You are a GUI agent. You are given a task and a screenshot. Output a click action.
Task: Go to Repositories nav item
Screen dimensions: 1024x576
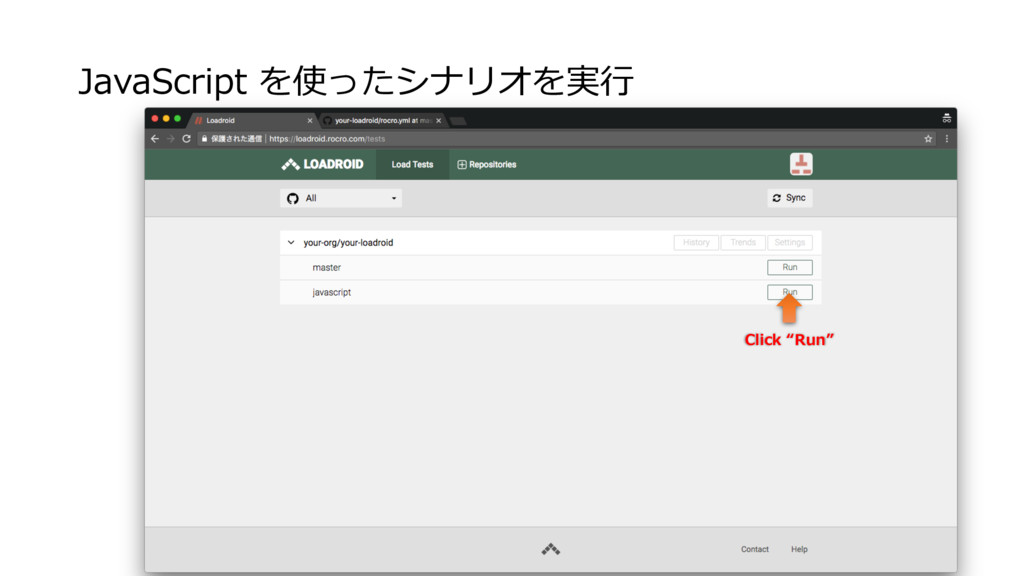coord(487,165)
